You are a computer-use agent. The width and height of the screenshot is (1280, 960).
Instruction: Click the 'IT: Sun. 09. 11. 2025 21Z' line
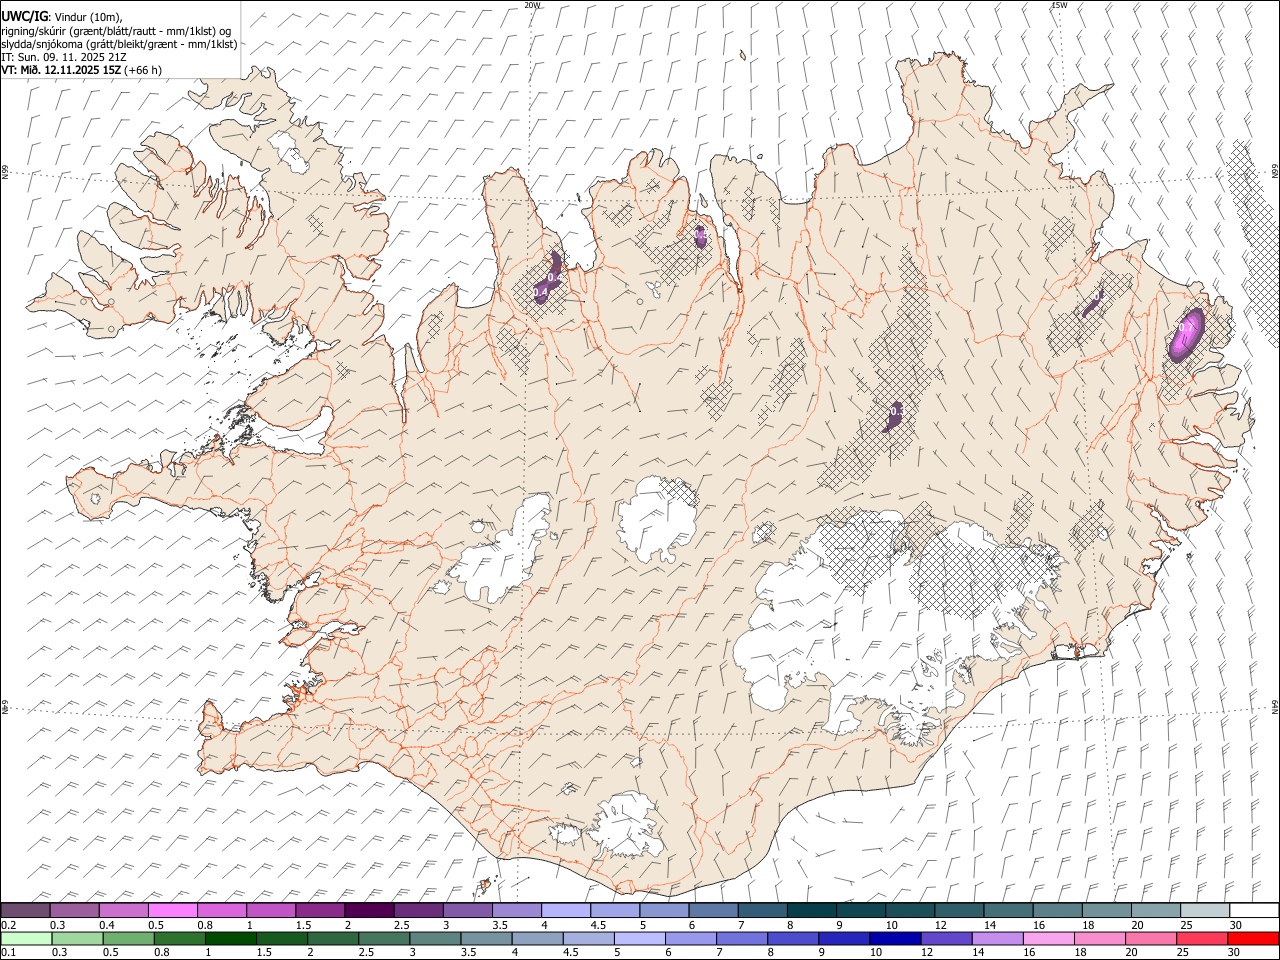point(64,57)
